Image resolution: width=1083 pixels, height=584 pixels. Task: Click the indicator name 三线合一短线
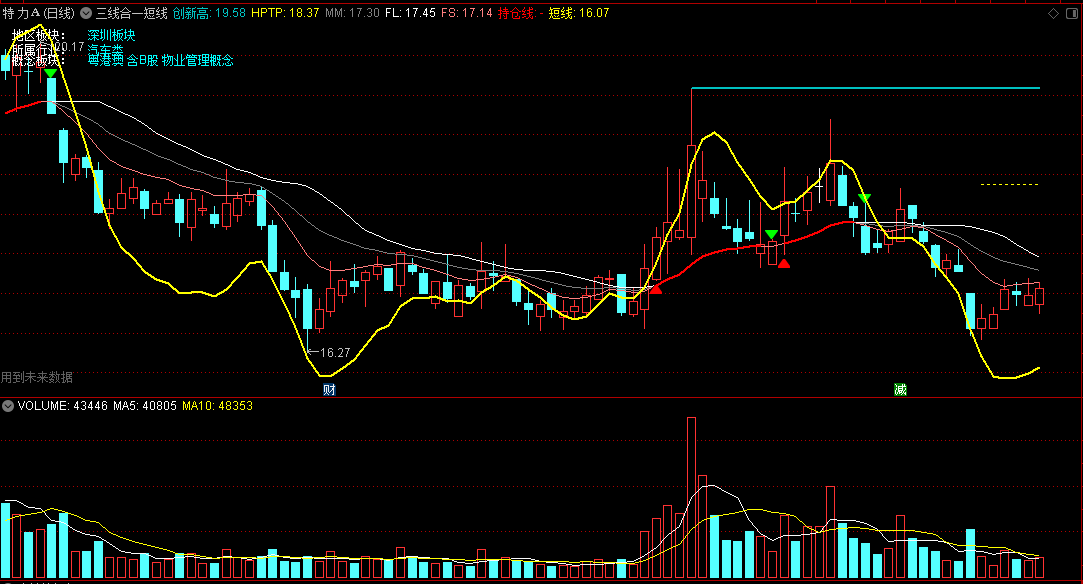[x=131, y=13]
